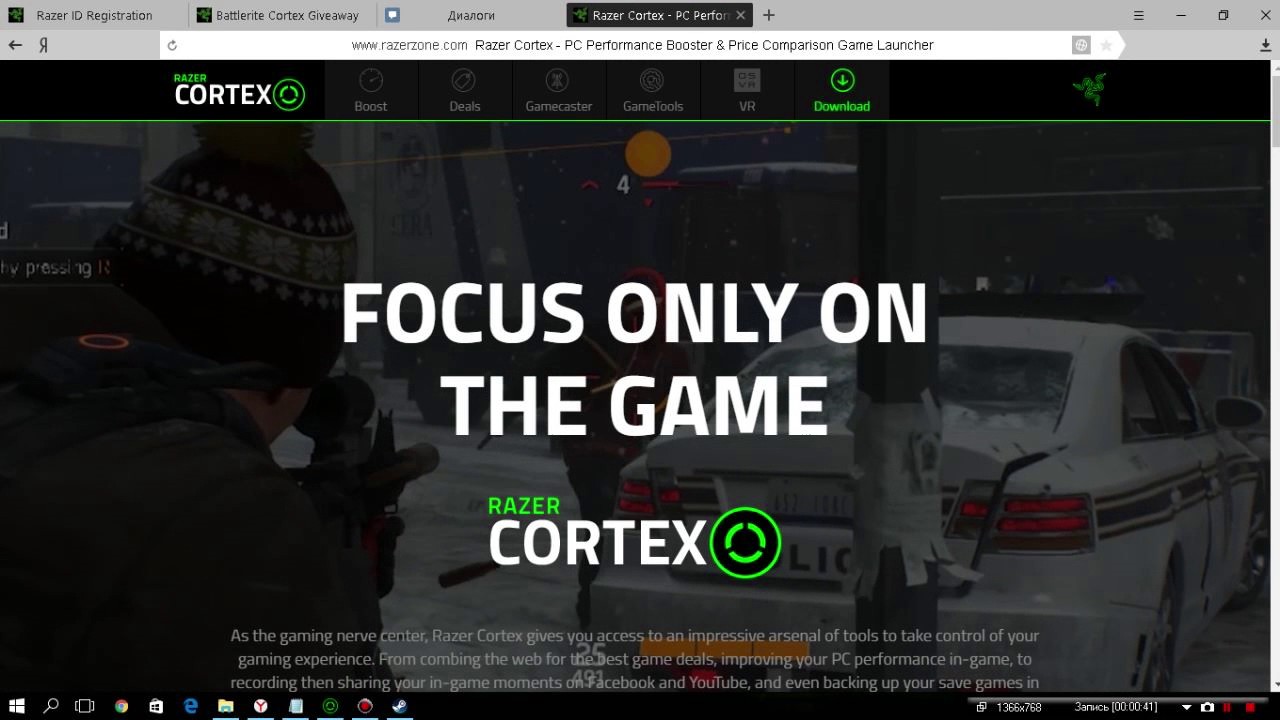Open Microsoft Edge from the taskbar

pyautogui.click(x=191, y=706)
